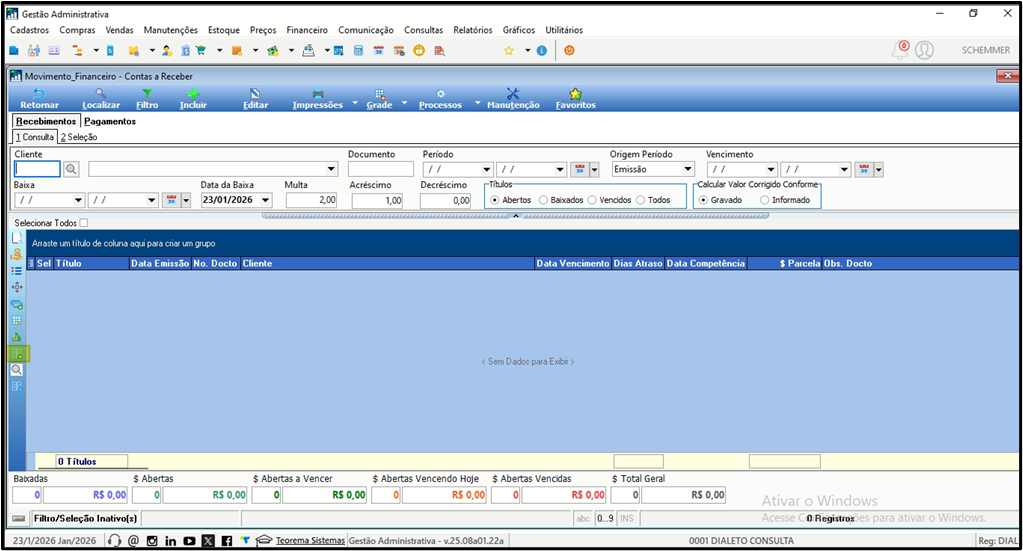Viewport: 1023px width, 551px height.
Task: Click the Editar toolbar button
Action: click(x=255, y=99)
